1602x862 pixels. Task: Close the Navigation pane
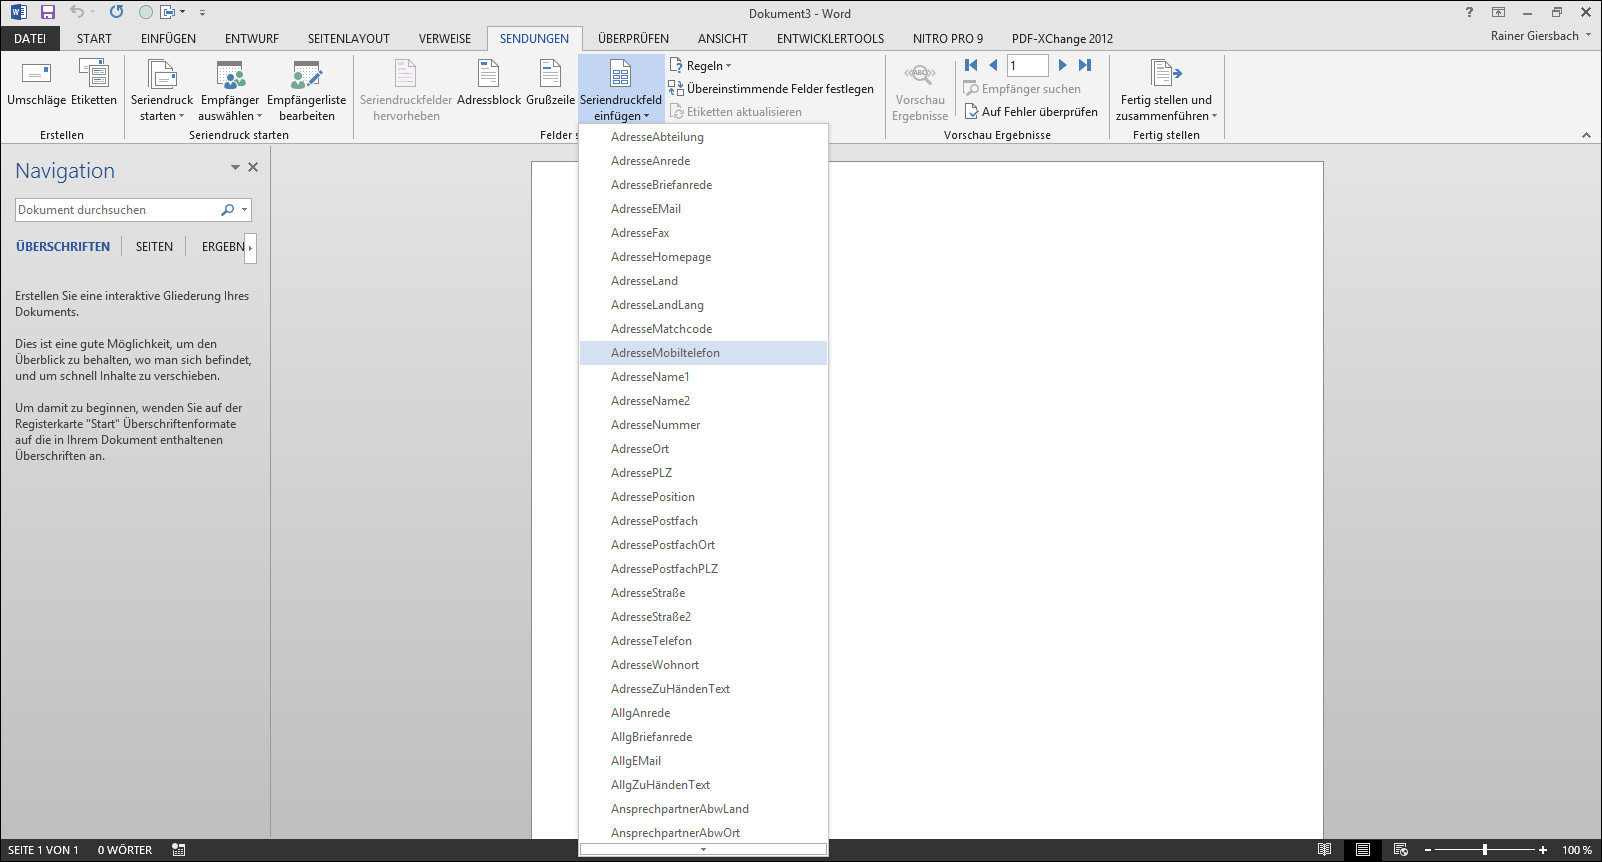click(253, 167)
